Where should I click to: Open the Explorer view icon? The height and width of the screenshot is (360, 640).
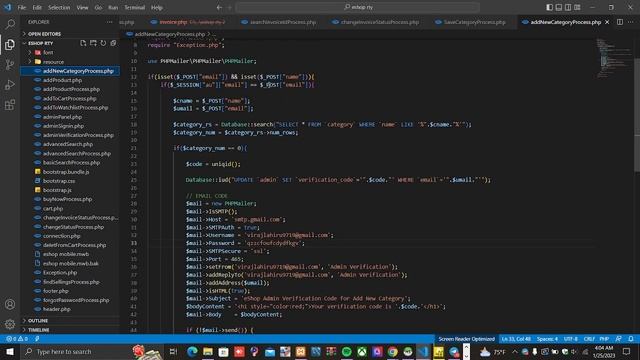pos(10,44)
